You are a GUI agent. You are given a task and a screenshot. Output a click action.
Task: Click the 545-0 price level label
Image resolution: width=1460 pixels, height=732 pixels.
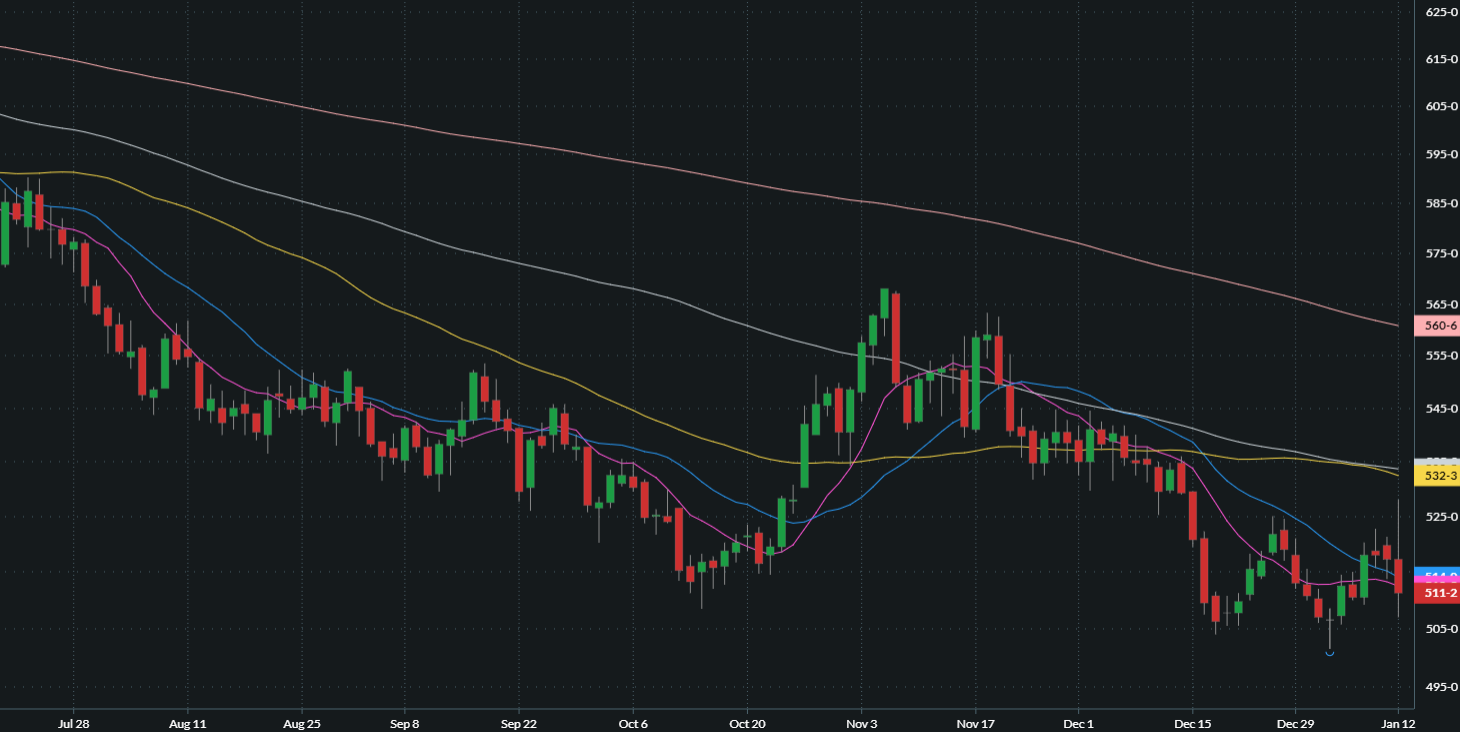[x=1441, y=408]
